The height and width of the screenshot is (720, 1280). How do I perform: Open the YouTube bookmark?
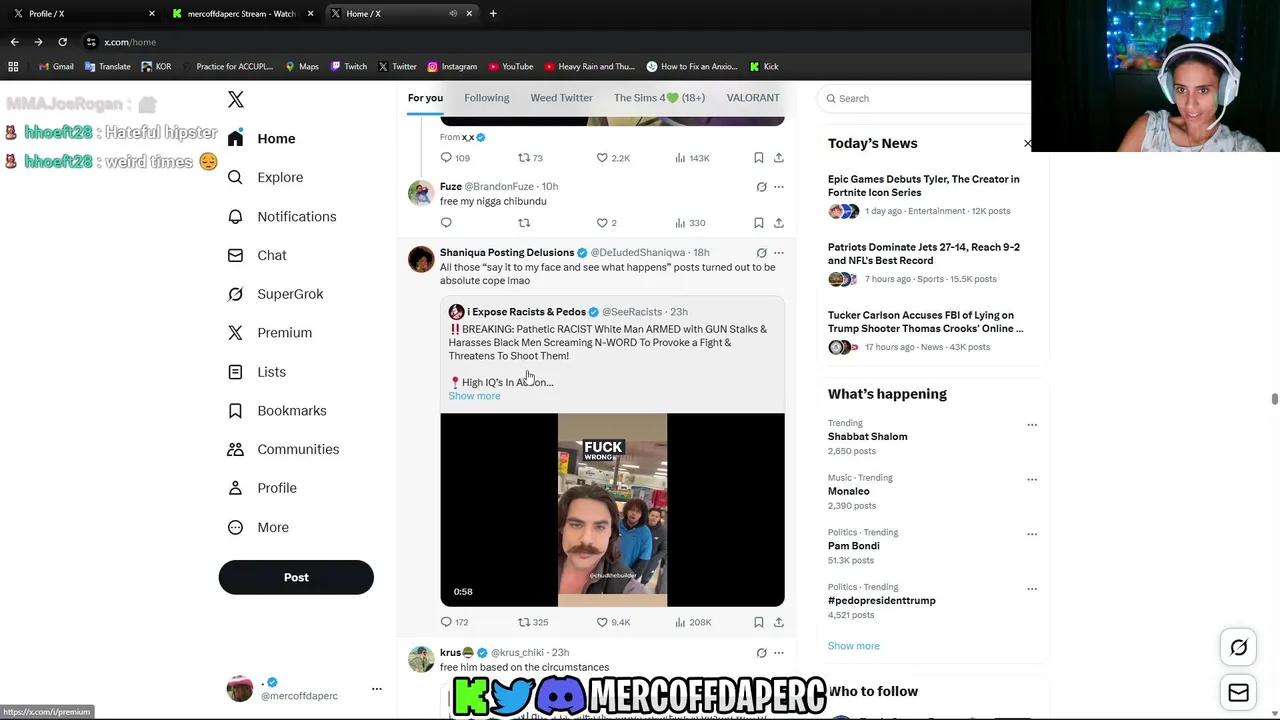click(509, 67)
